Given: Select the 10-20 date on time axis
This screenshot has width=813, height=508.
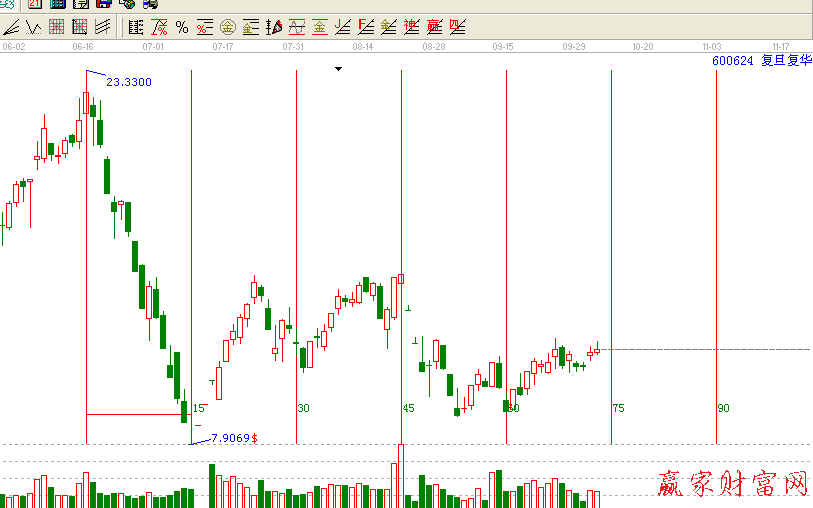Looking at the screenshot, I should (642, 47).
